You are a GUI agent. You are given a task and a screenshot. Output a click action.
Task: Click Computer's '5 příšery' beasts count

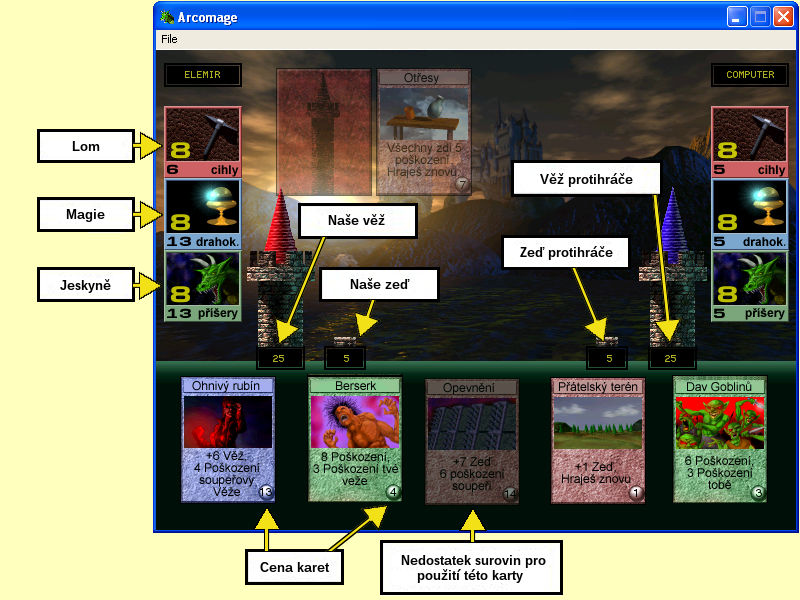click(749, 313)
